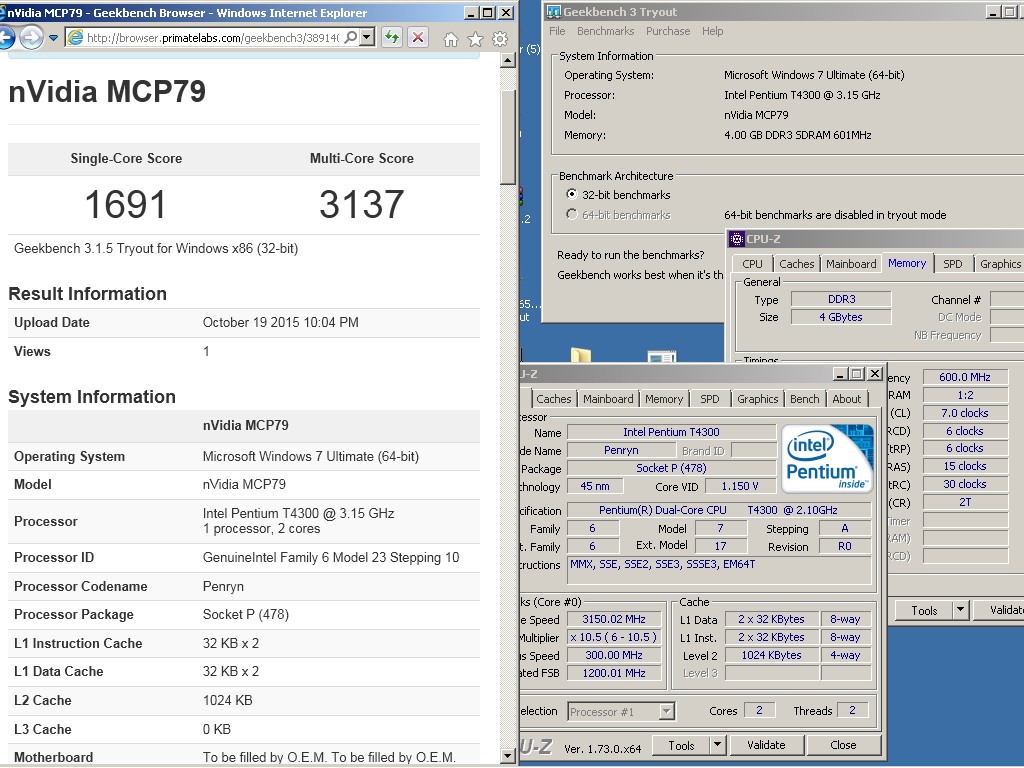Open Favorites star icon

click(x=475, y=39)
